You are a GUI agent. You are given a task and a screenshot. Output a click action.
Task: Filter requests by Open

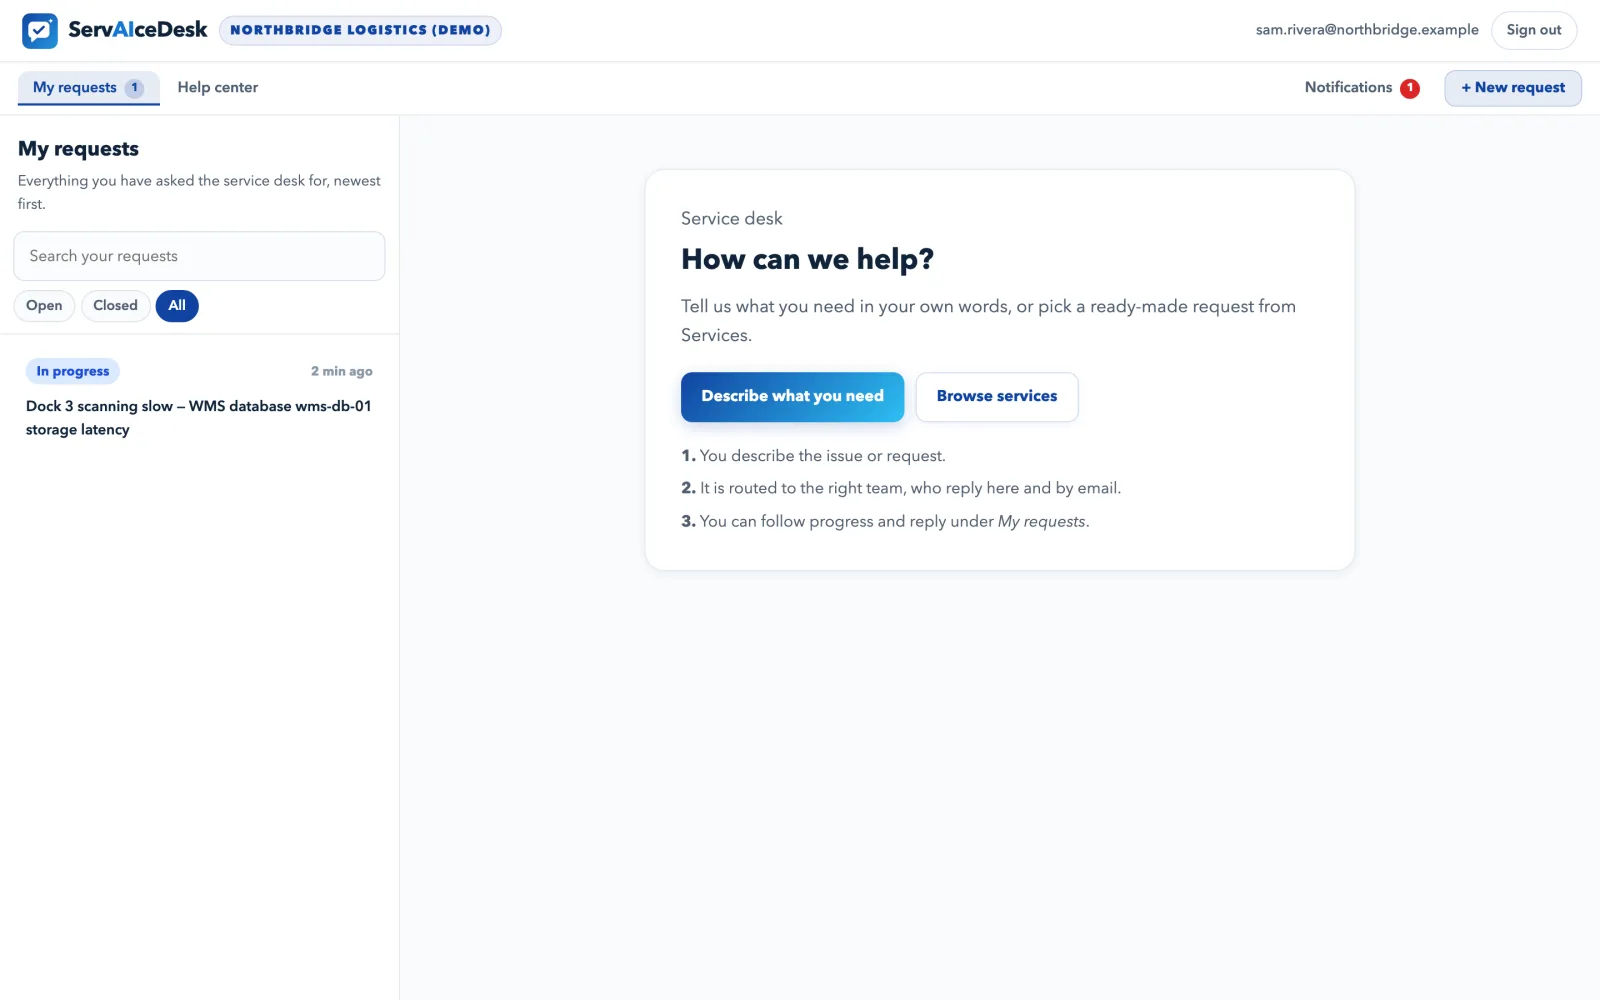pyautogui.click(x=44, y=306)
